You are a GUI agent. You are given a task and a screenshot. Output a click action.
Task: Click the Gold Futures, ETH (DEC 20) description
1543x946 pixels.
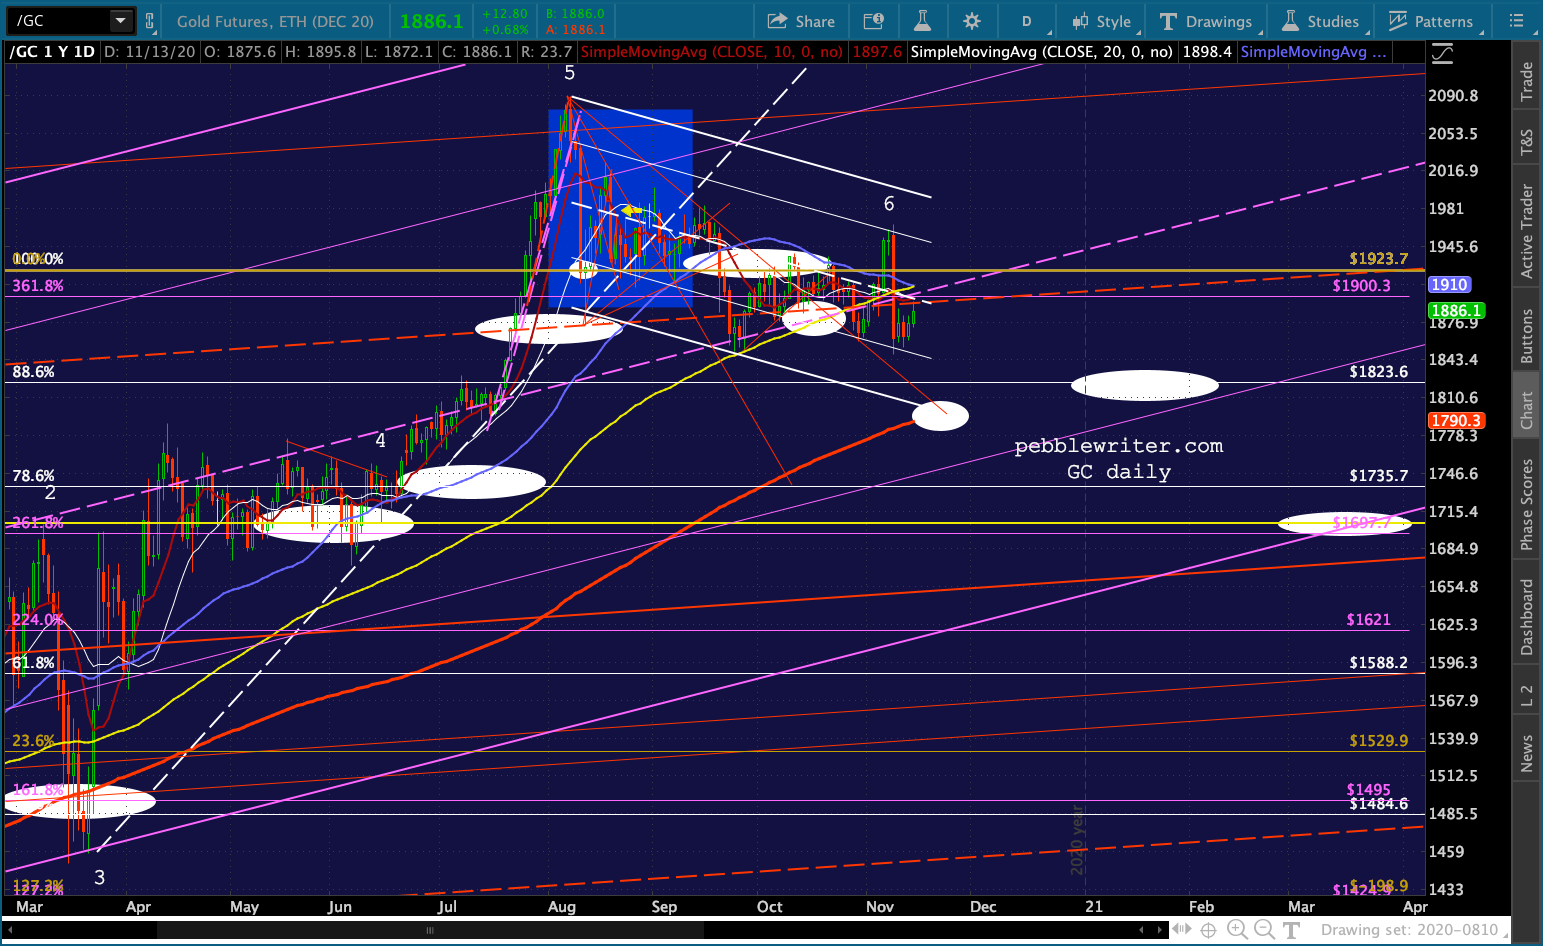[x=275, y=21]
